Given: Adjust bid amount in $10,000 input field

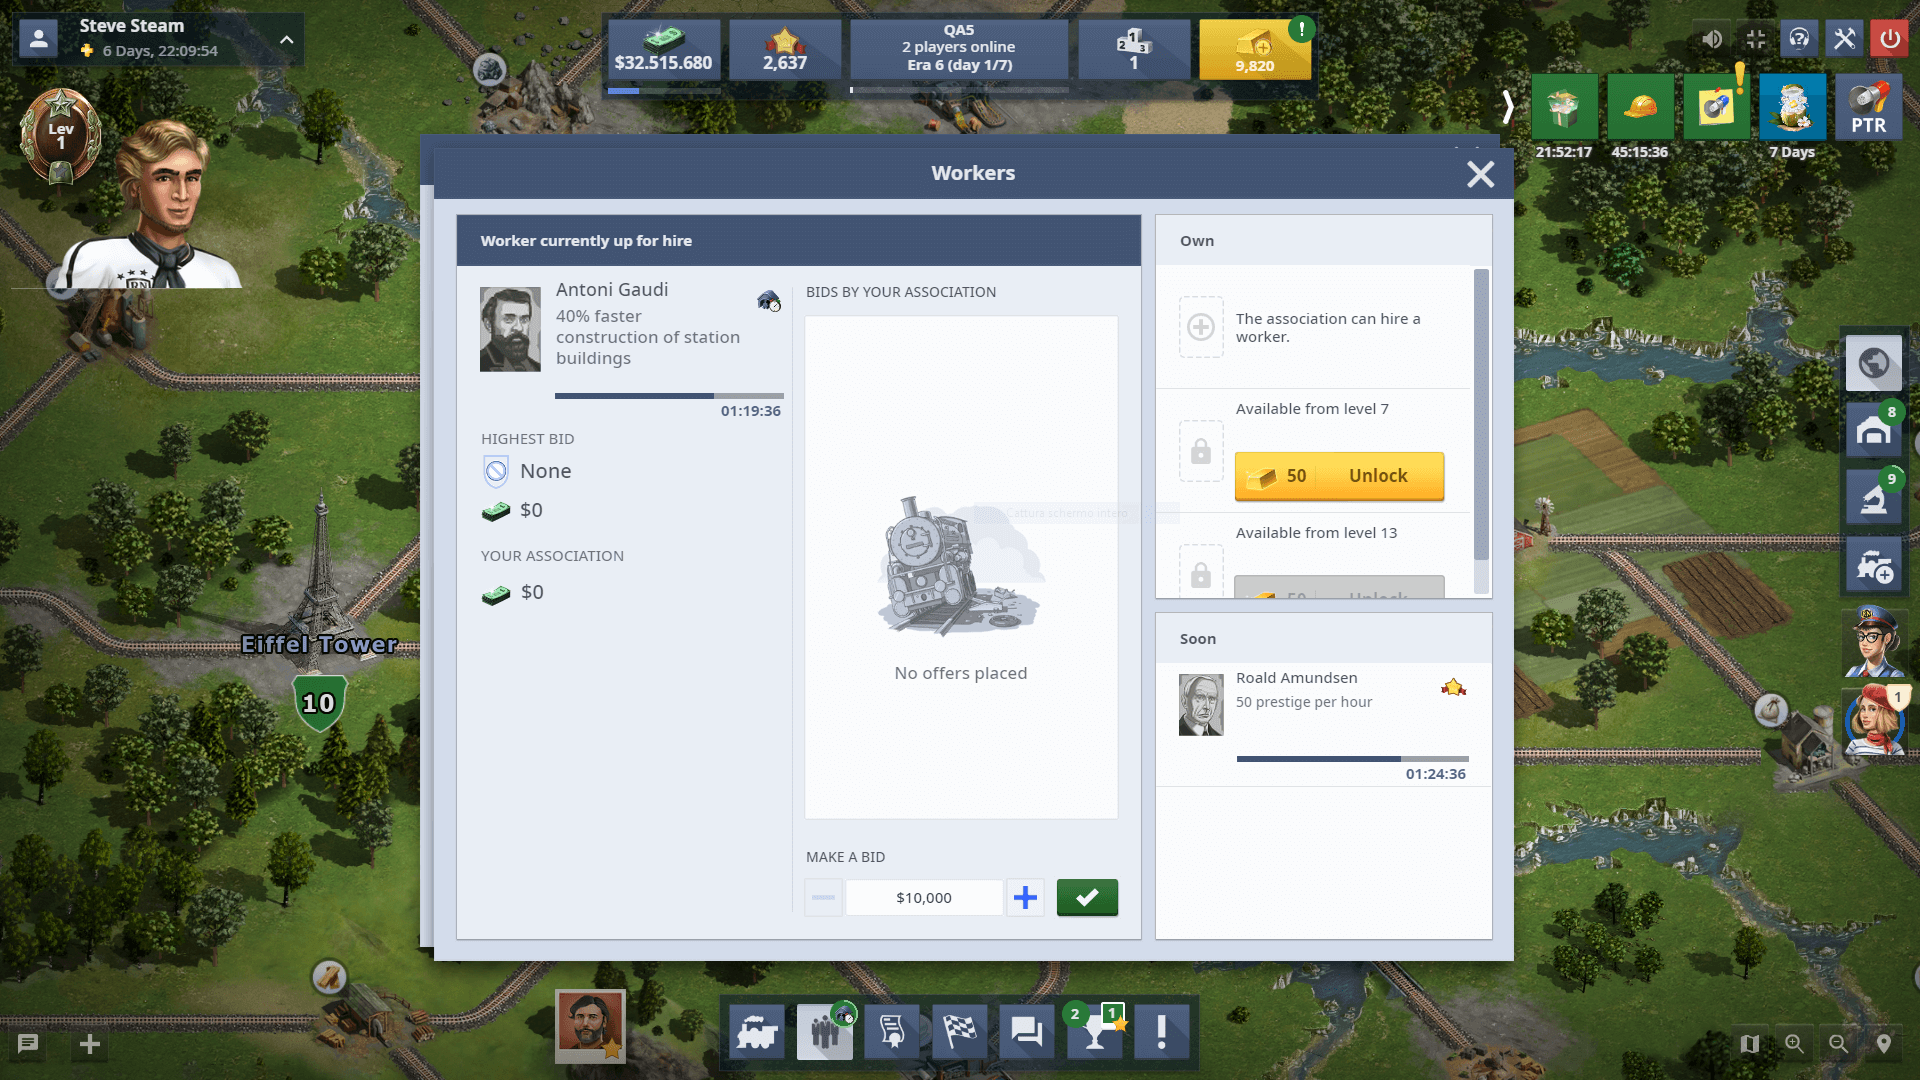Looking at the screenshot, I should (923, 898).
